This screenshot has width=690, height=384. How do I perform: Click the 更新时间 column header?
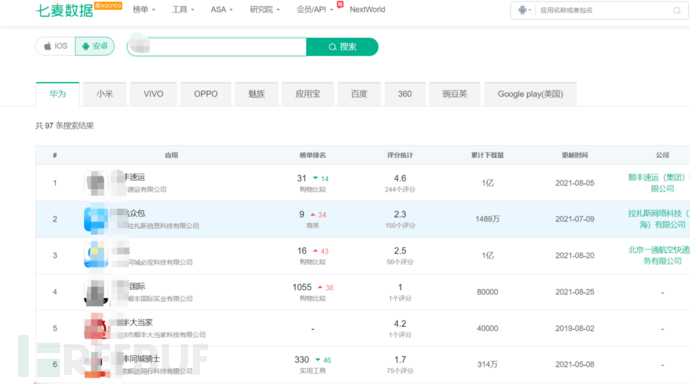[x=575, y=155]
